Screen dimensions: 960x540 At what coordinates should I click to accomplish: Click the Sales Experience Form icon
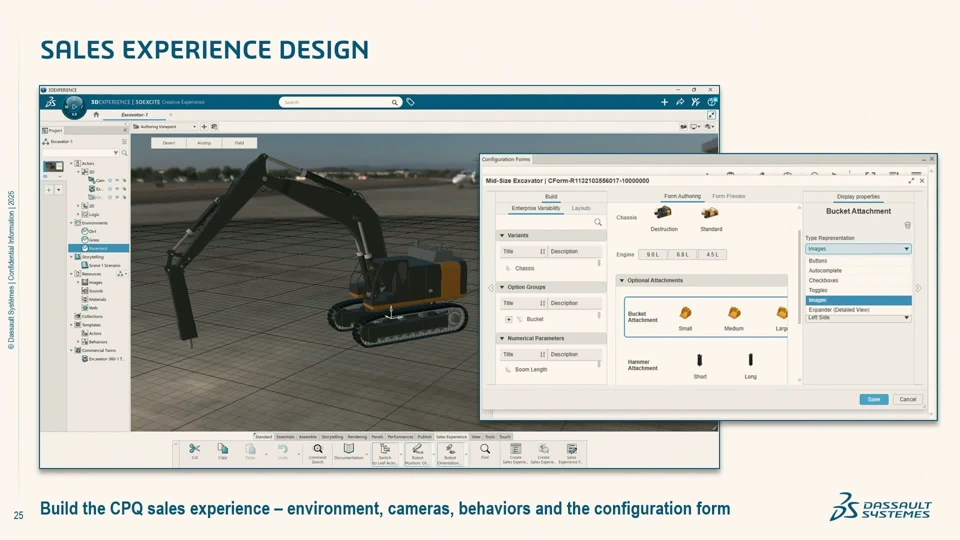click(x=571, y=454)
